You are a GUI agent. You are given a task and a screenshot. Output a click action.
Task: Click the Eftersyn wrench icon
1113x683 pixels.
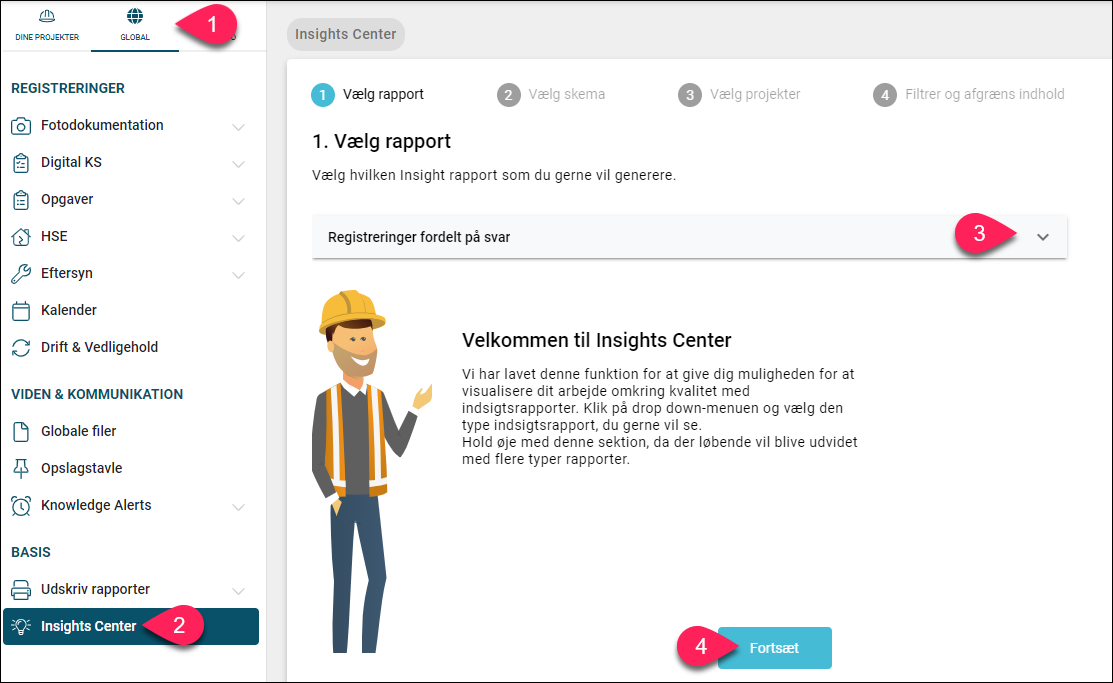click(21, 273)
